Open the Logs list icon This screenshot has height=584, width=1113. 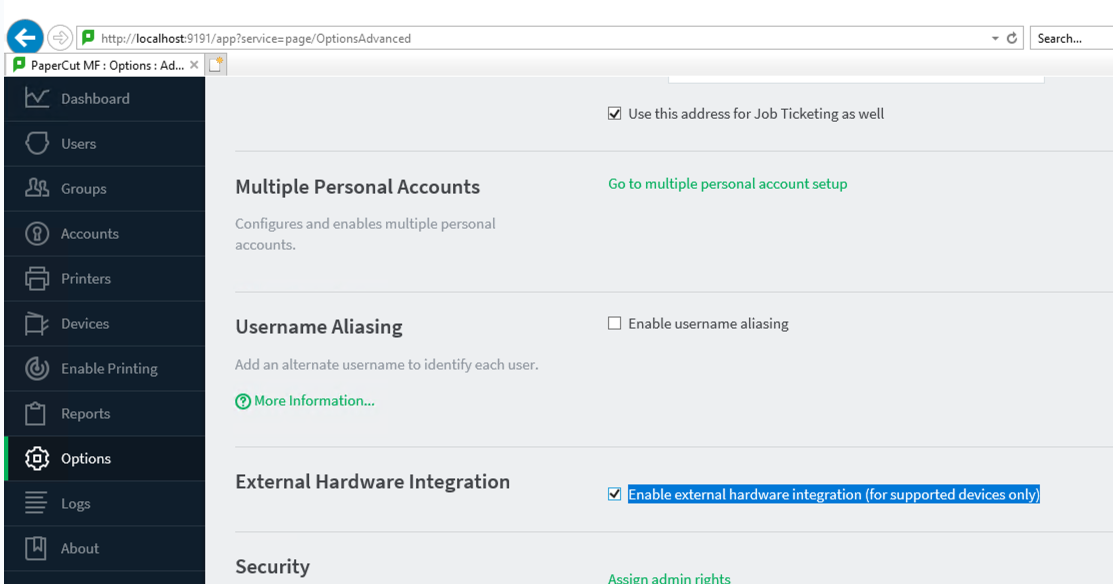click(37, 503)
